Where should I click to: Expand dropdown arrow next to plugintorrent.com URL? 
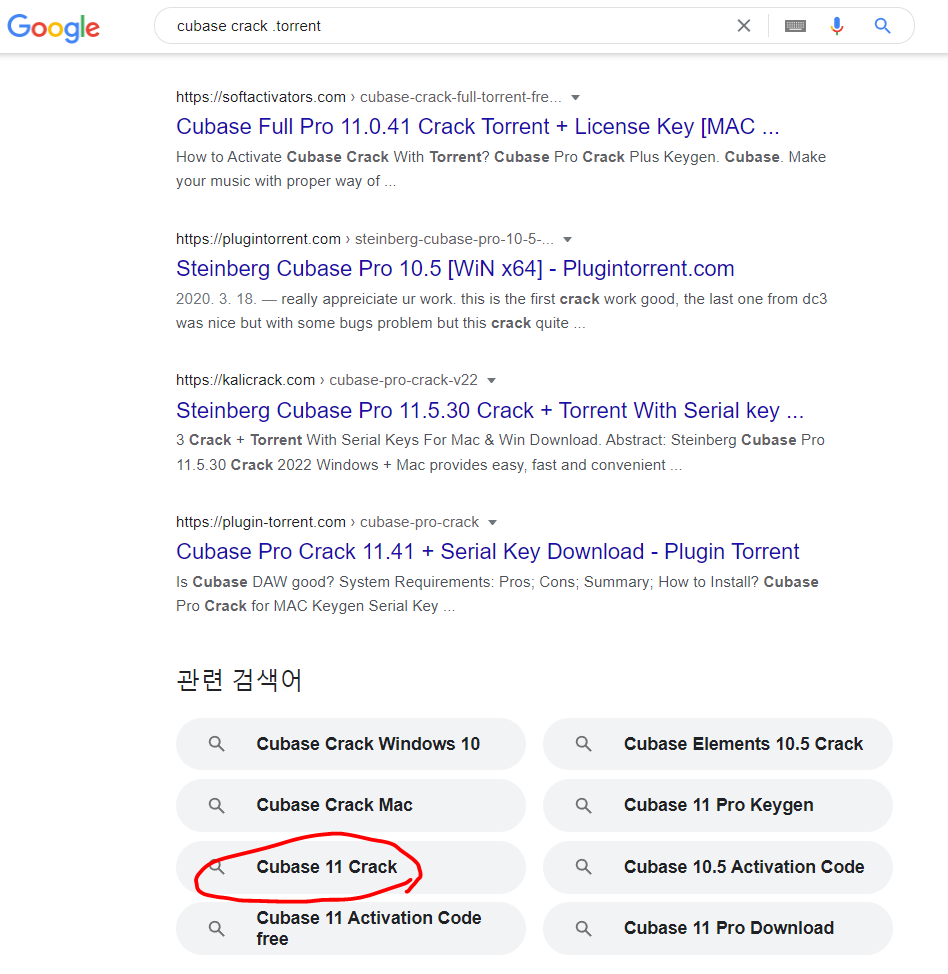pyautogui.click(x=567, y=240)
